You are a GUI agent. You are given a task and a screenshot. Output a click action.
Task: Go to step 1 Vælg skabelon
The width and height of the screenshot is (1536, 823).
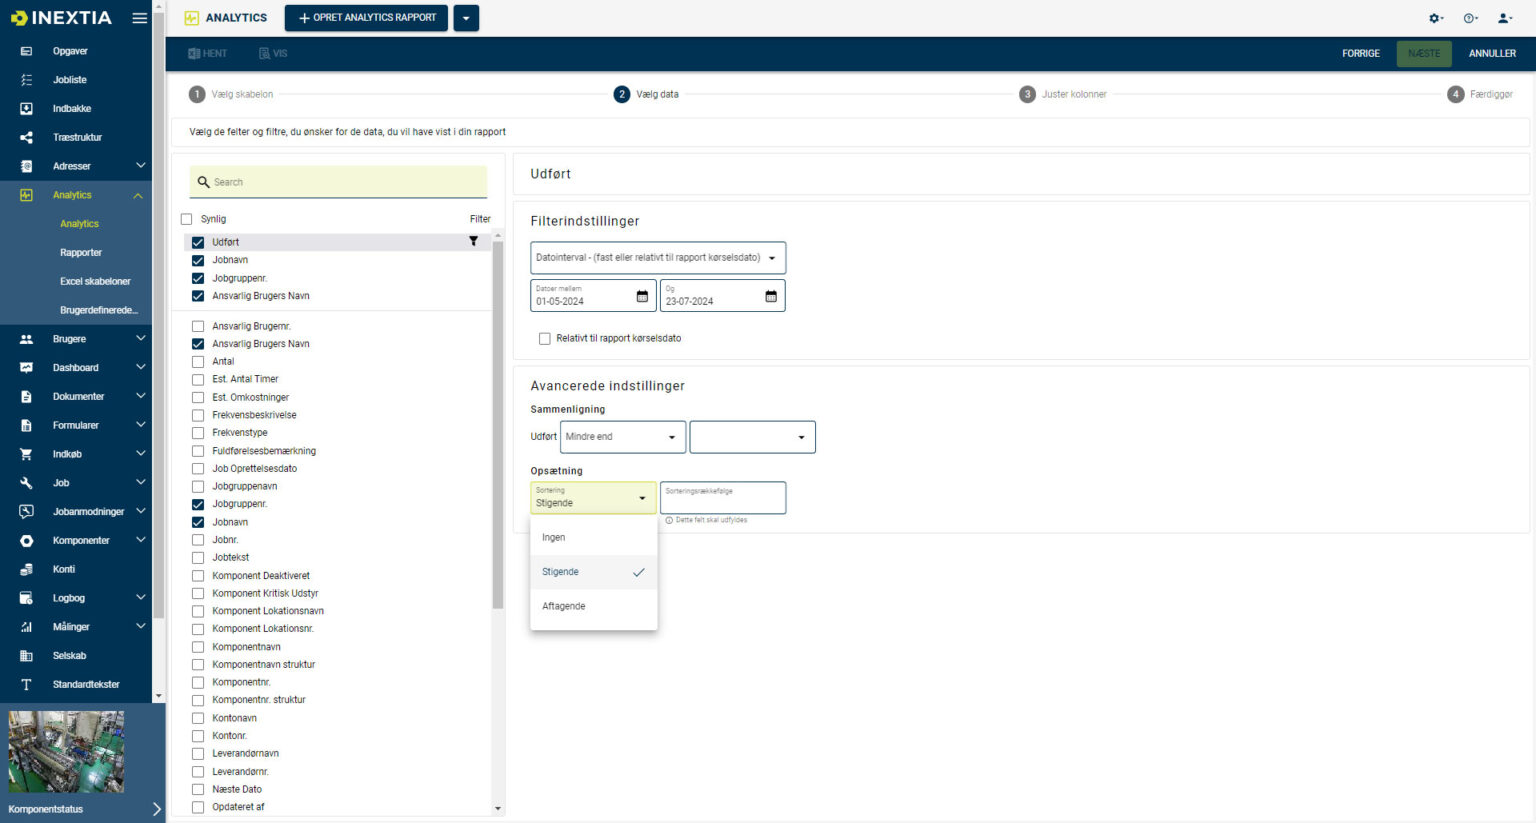tap(231, 94)
